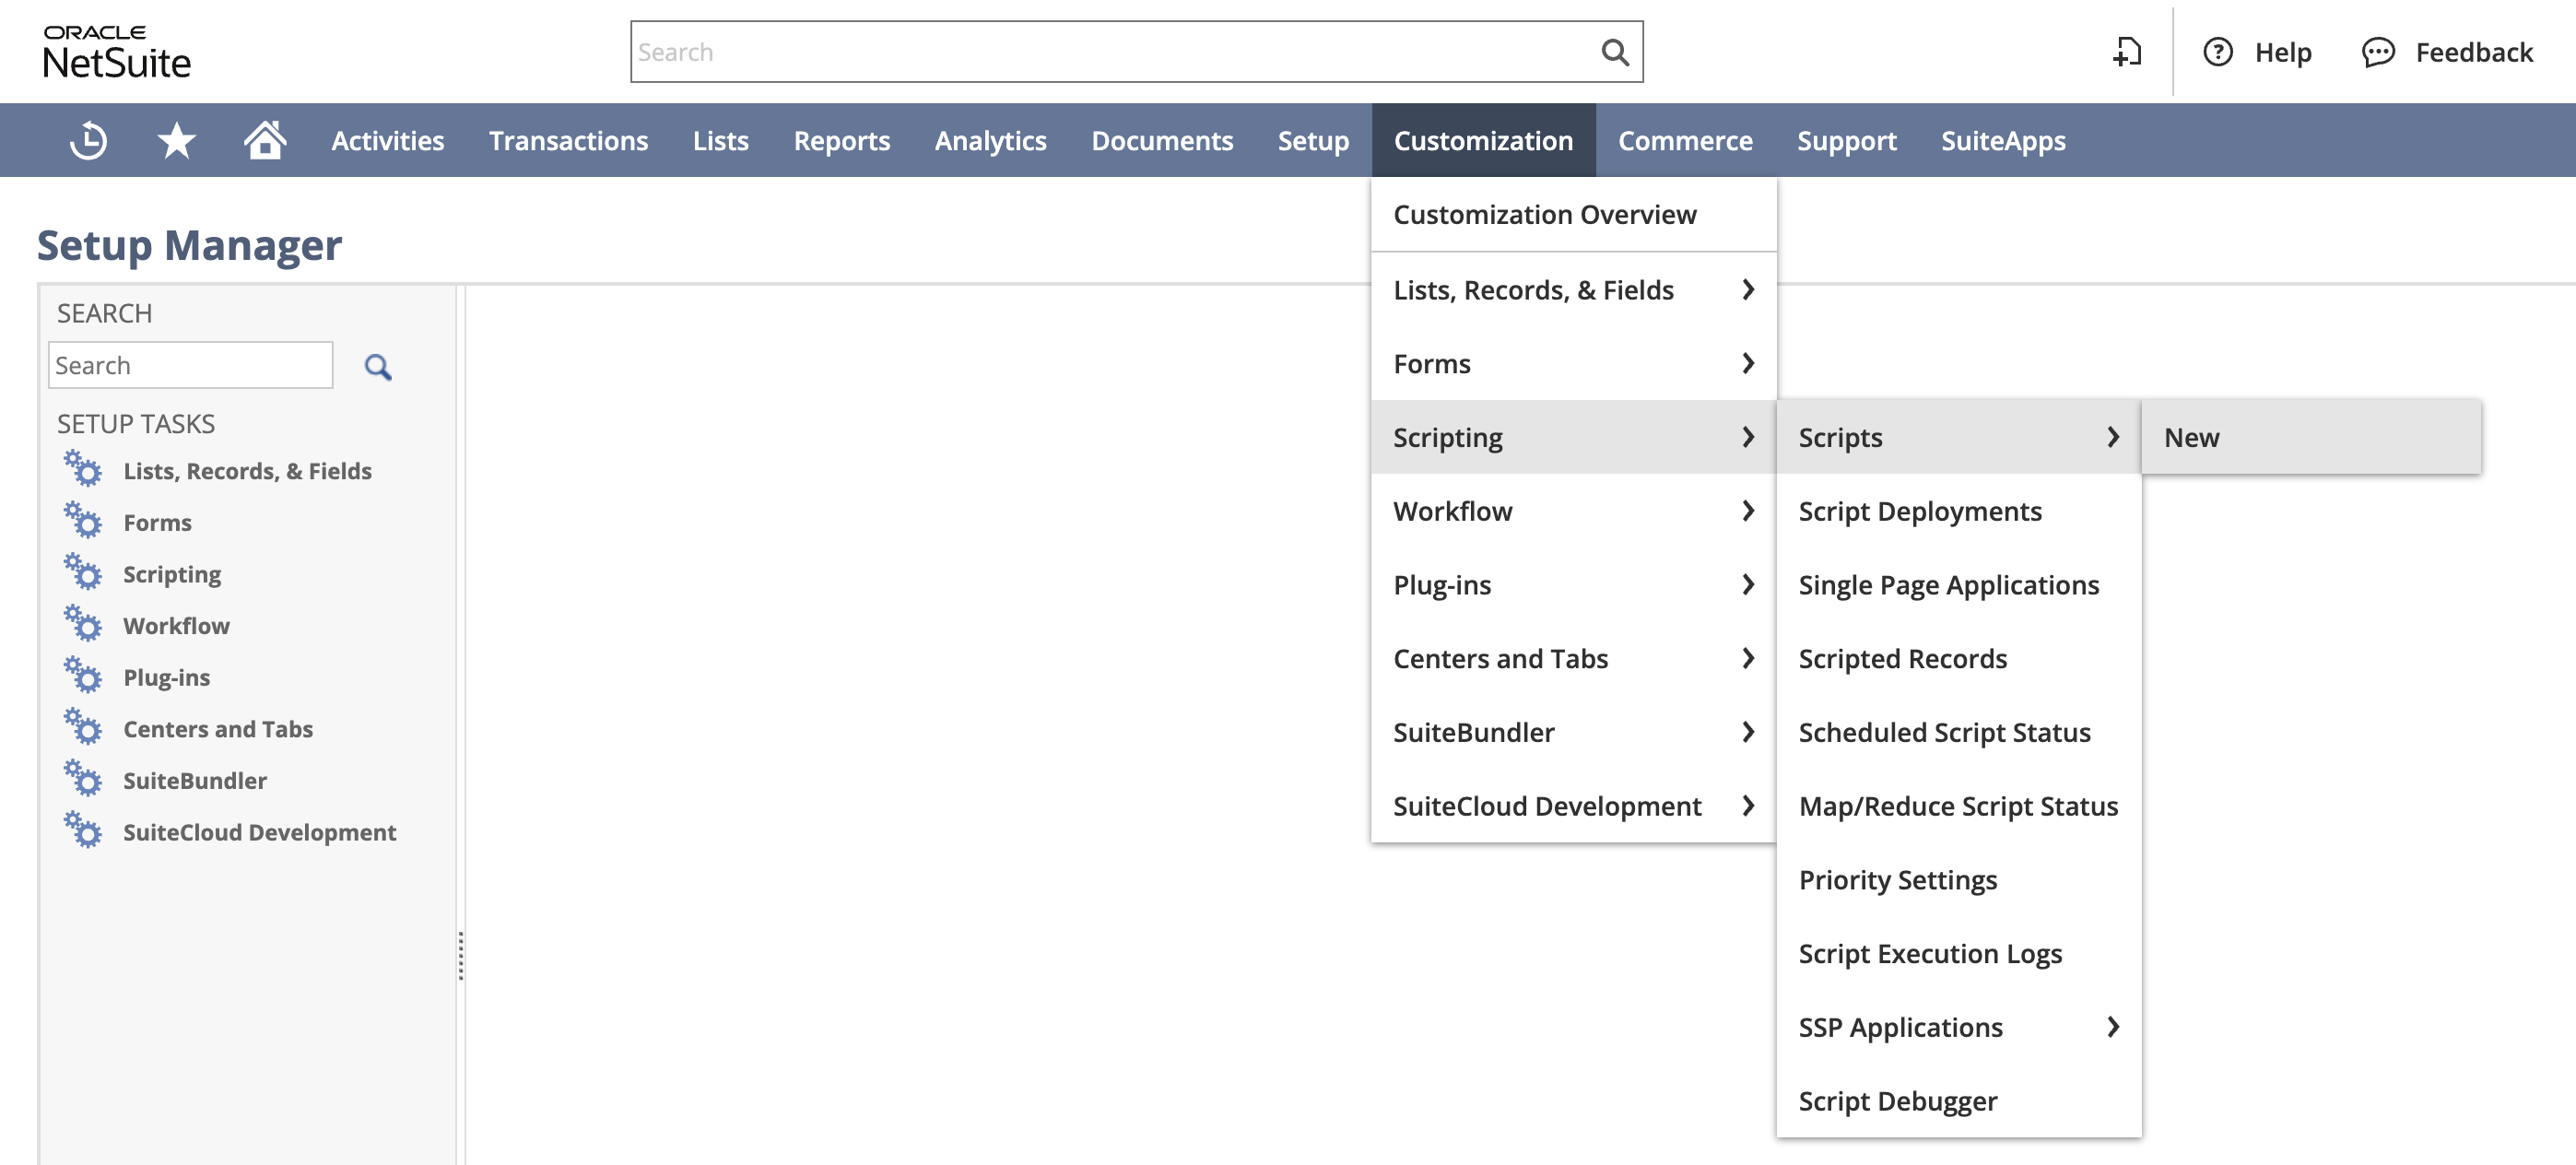Screen dimensions: 2576x1165
Task: Click New under Scripts
Action: (2191, 437)
